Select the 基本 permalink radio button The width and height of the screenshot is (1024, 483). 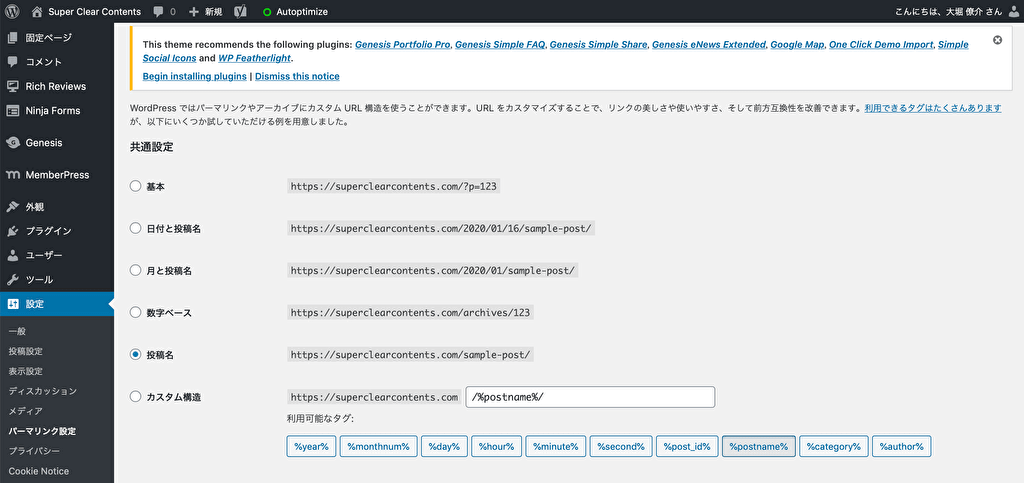tap(135, 186)
